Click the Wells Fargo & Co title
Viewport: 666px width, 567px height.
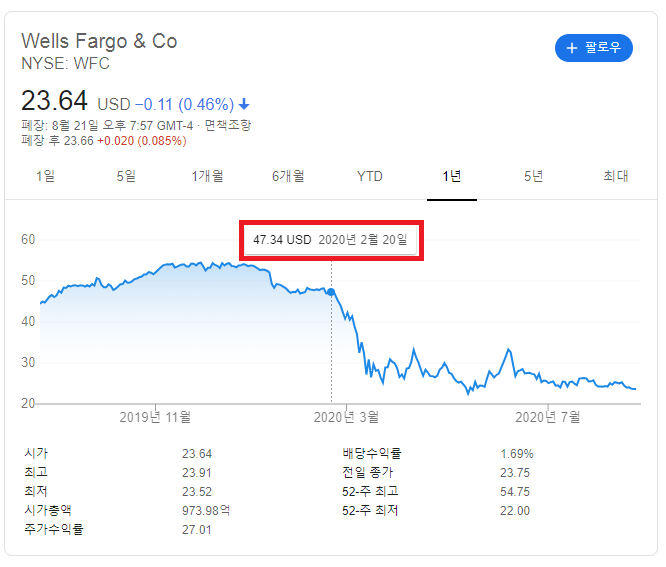[x=99, y=41]
